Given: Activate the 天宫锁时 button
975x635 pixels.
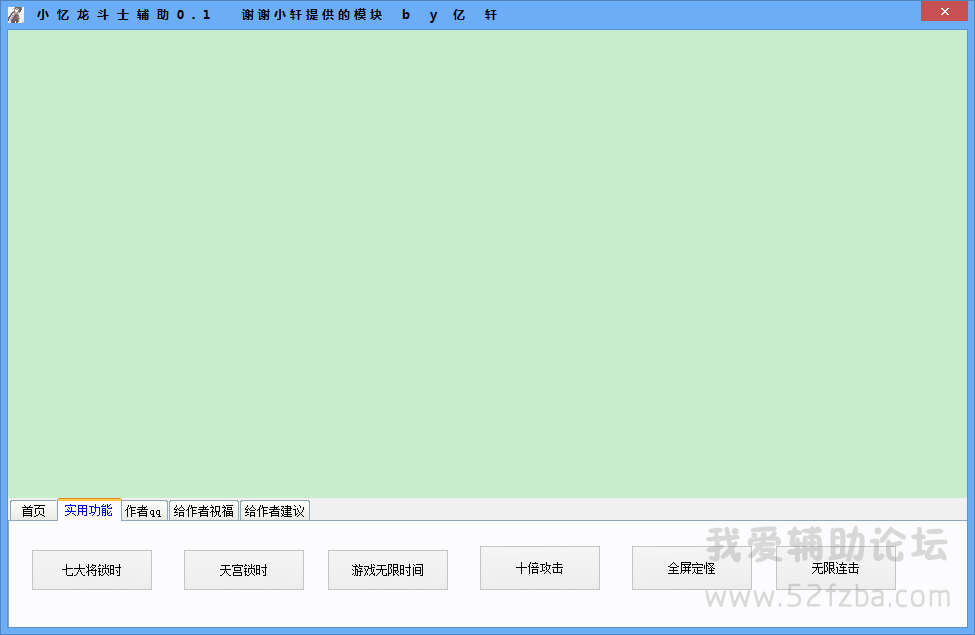Looking at the screenshot, I should click(244, 570).
